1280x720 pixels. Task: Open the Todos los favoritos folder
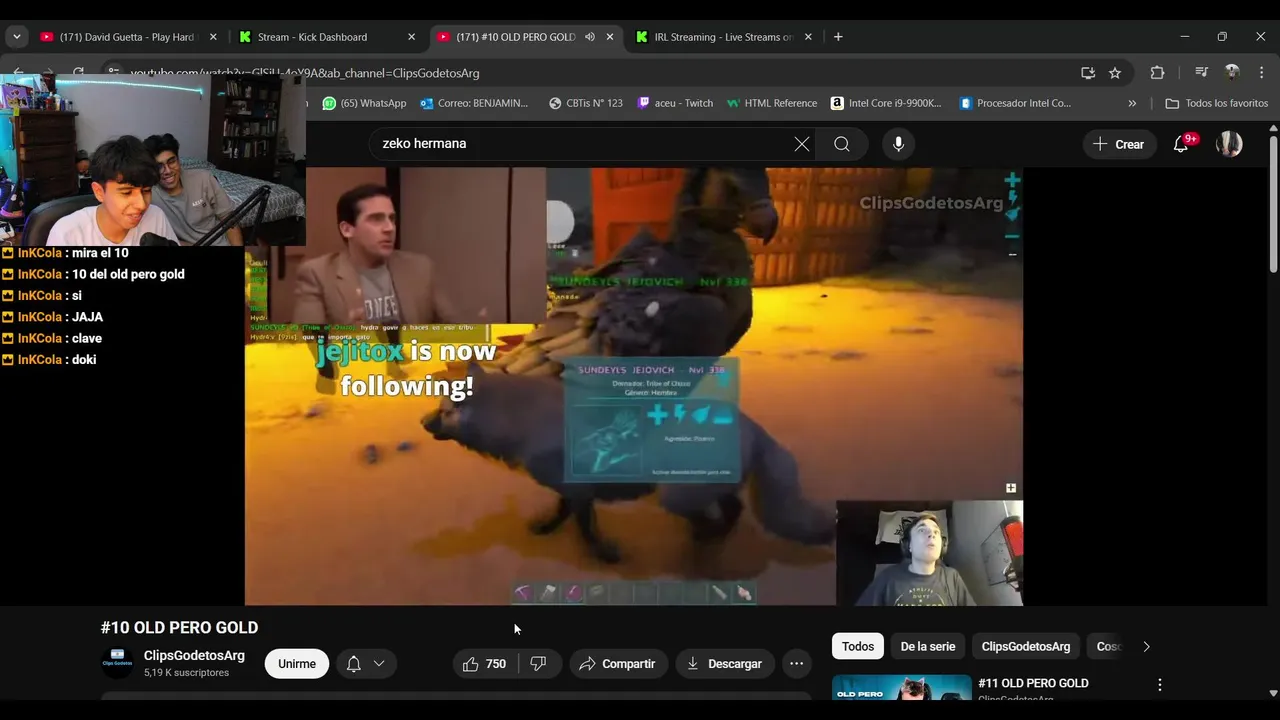tap(1217, 103)
